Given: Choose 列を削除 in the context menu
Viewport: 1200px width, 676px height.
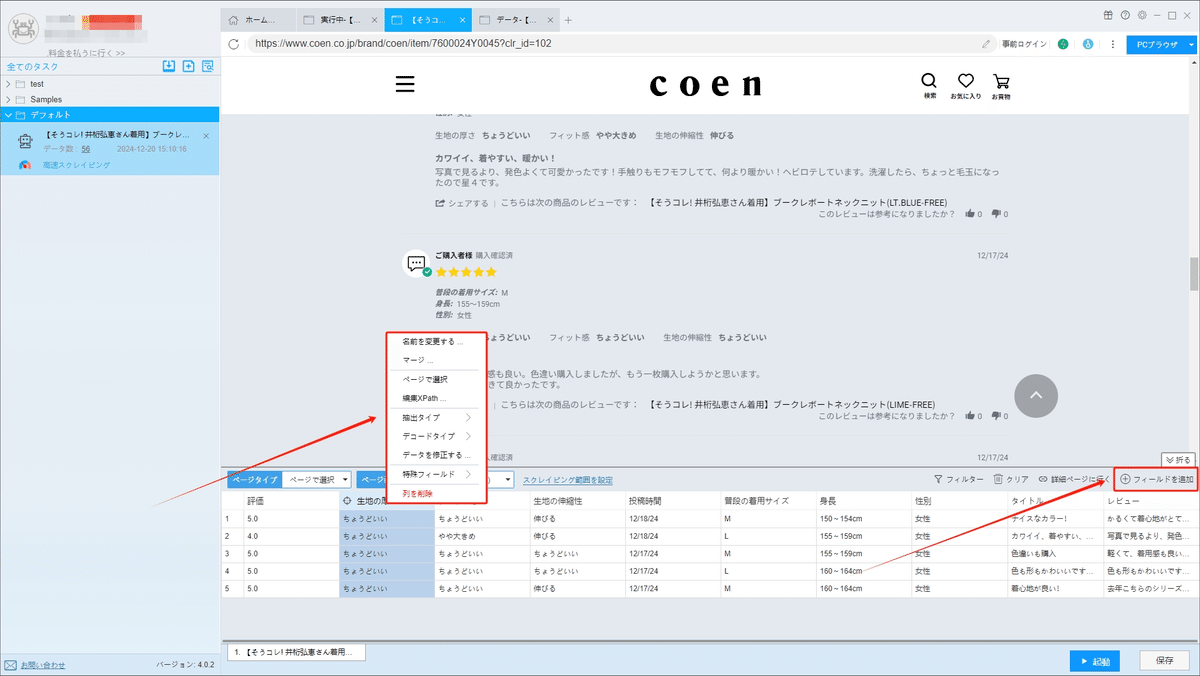Looking at the screenshot, I should [436, 493].
